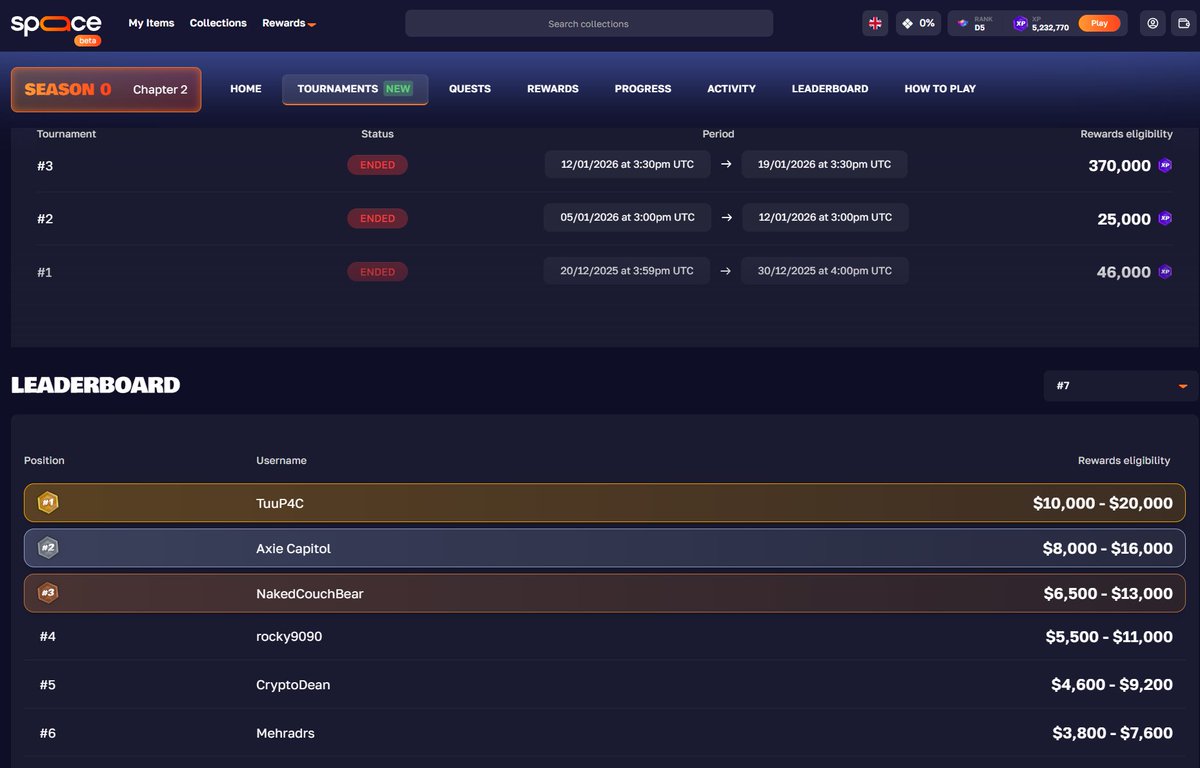Select the UK flag language icon
The image size is (1200, 768).
point(875,22)
